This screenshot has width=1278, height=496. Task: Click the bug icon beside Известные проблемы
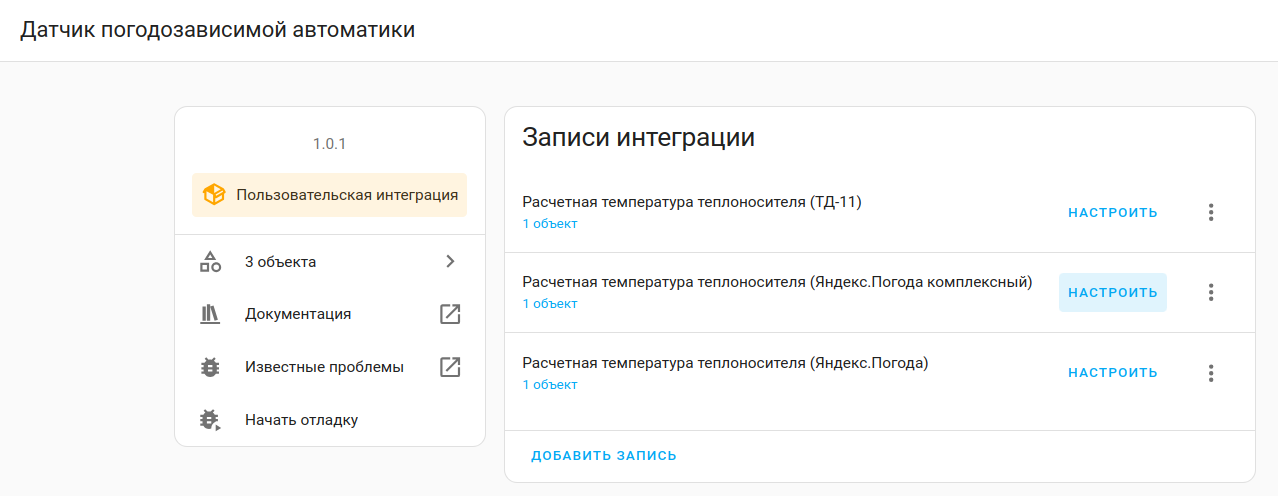[210, 367]
